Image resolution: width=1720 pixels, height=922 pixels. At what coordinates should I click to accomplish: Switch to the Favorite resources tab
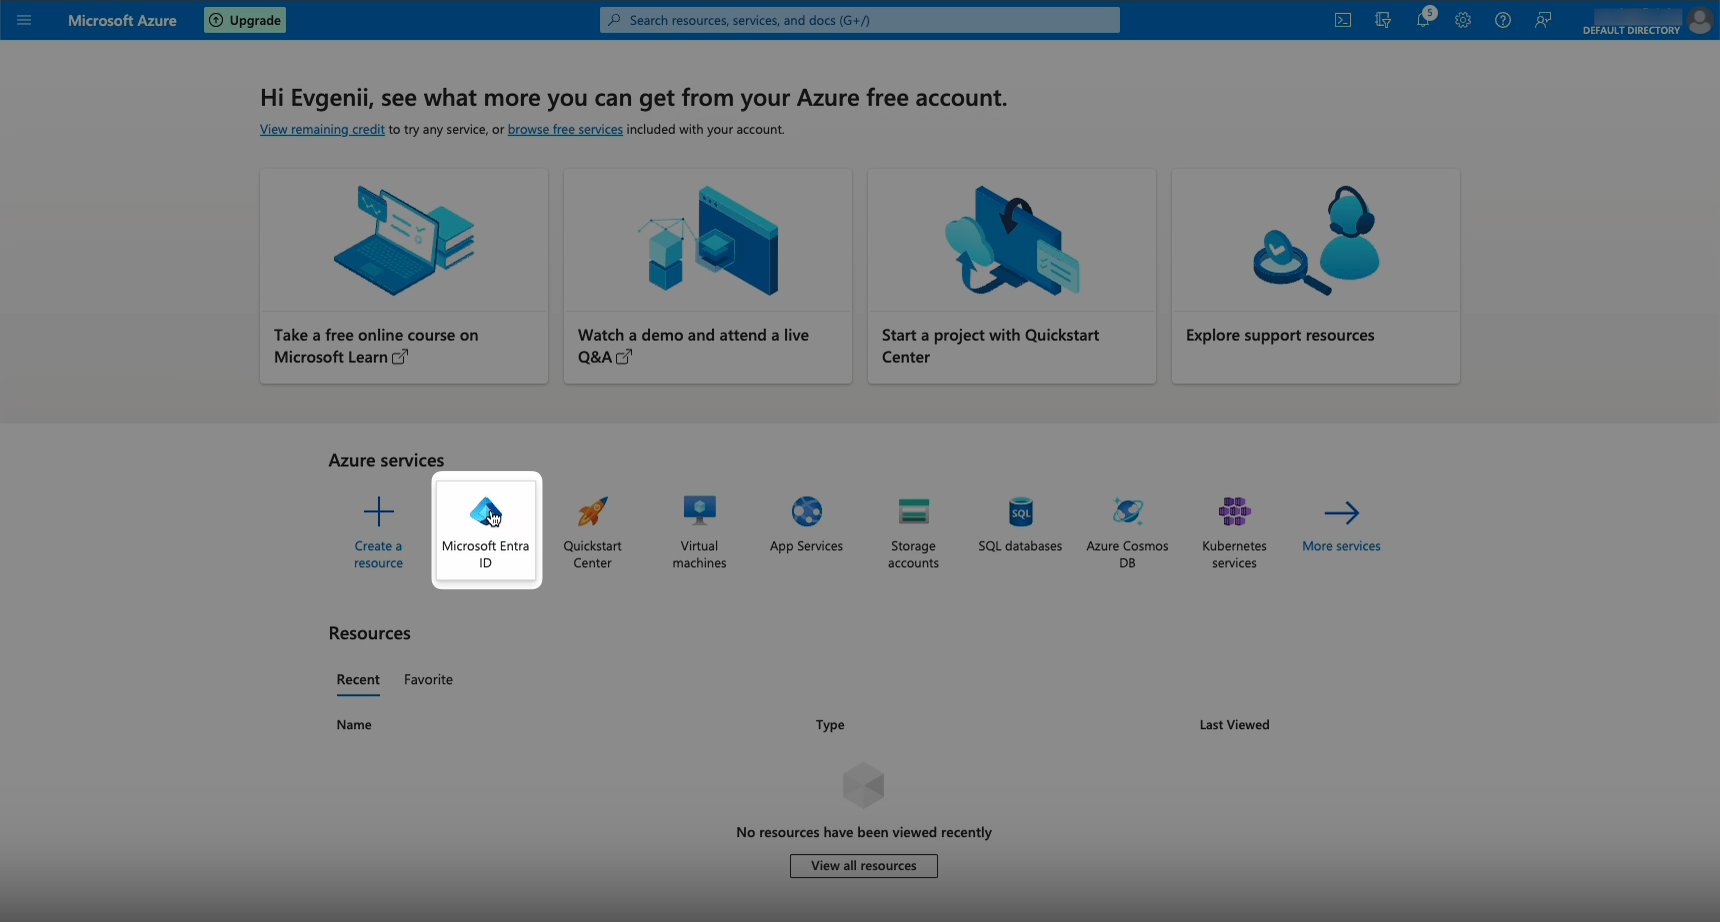click(428, 680)
